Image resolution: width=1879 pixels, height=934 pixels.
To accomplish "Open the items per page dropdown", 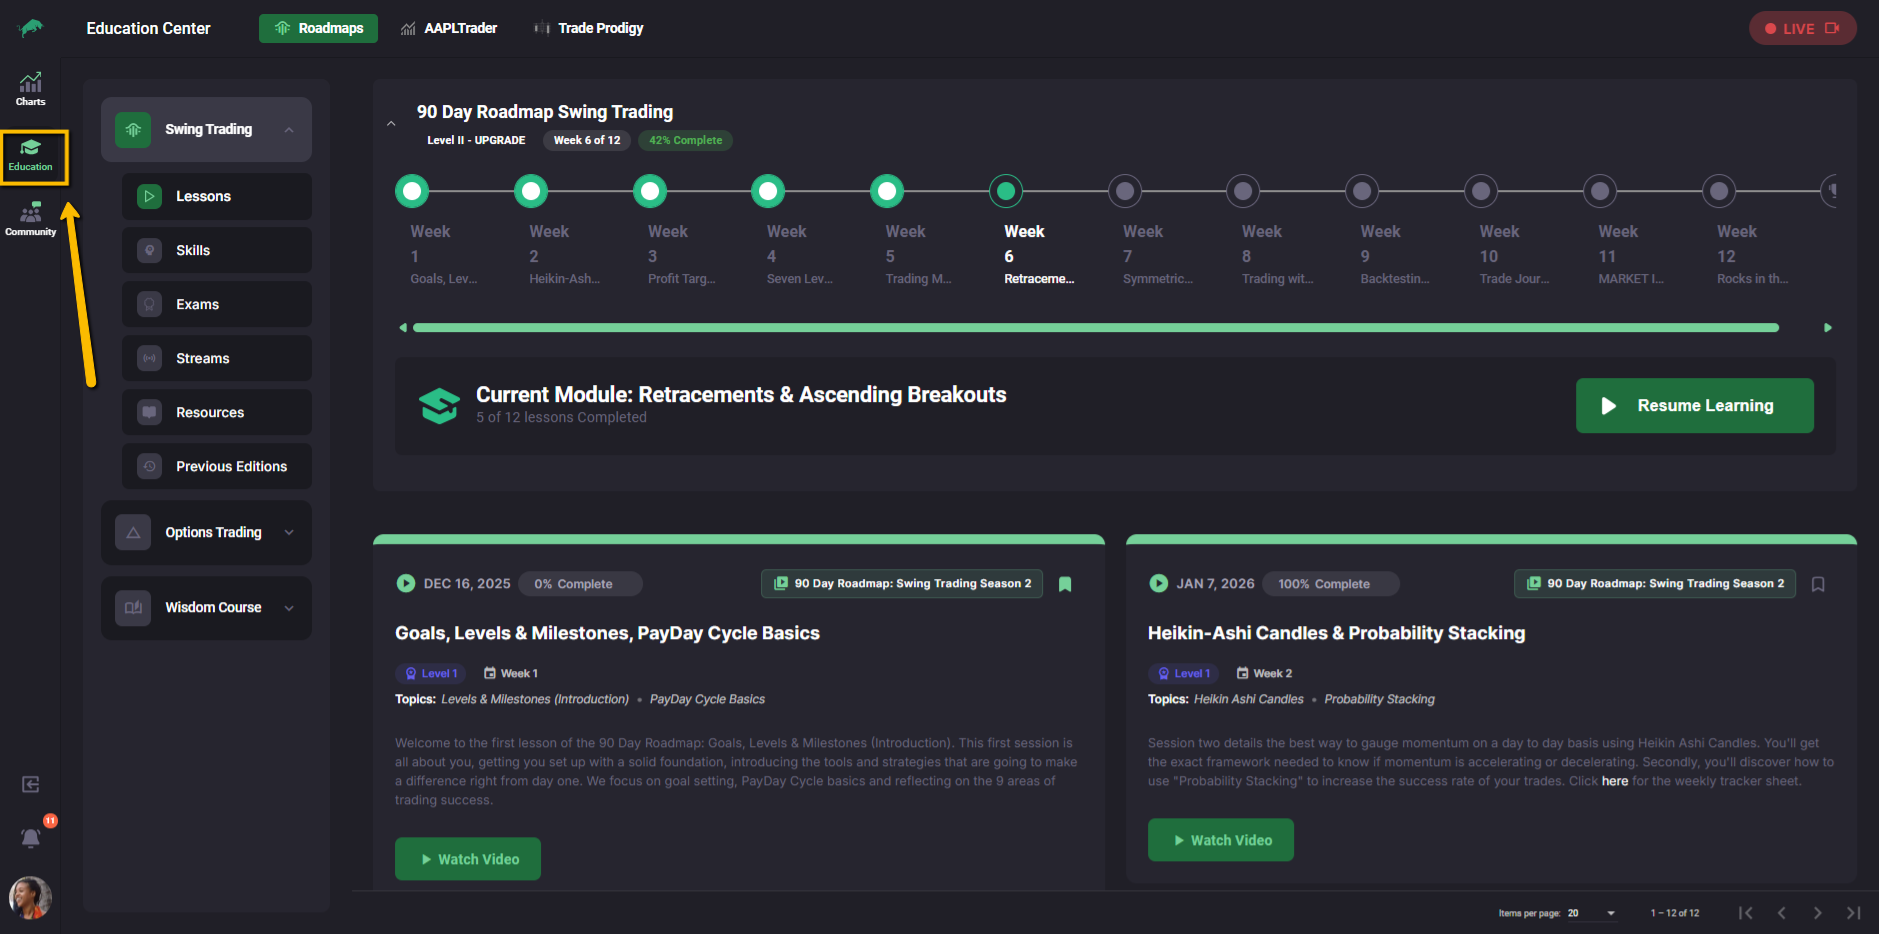I will tap(1610, 913).
